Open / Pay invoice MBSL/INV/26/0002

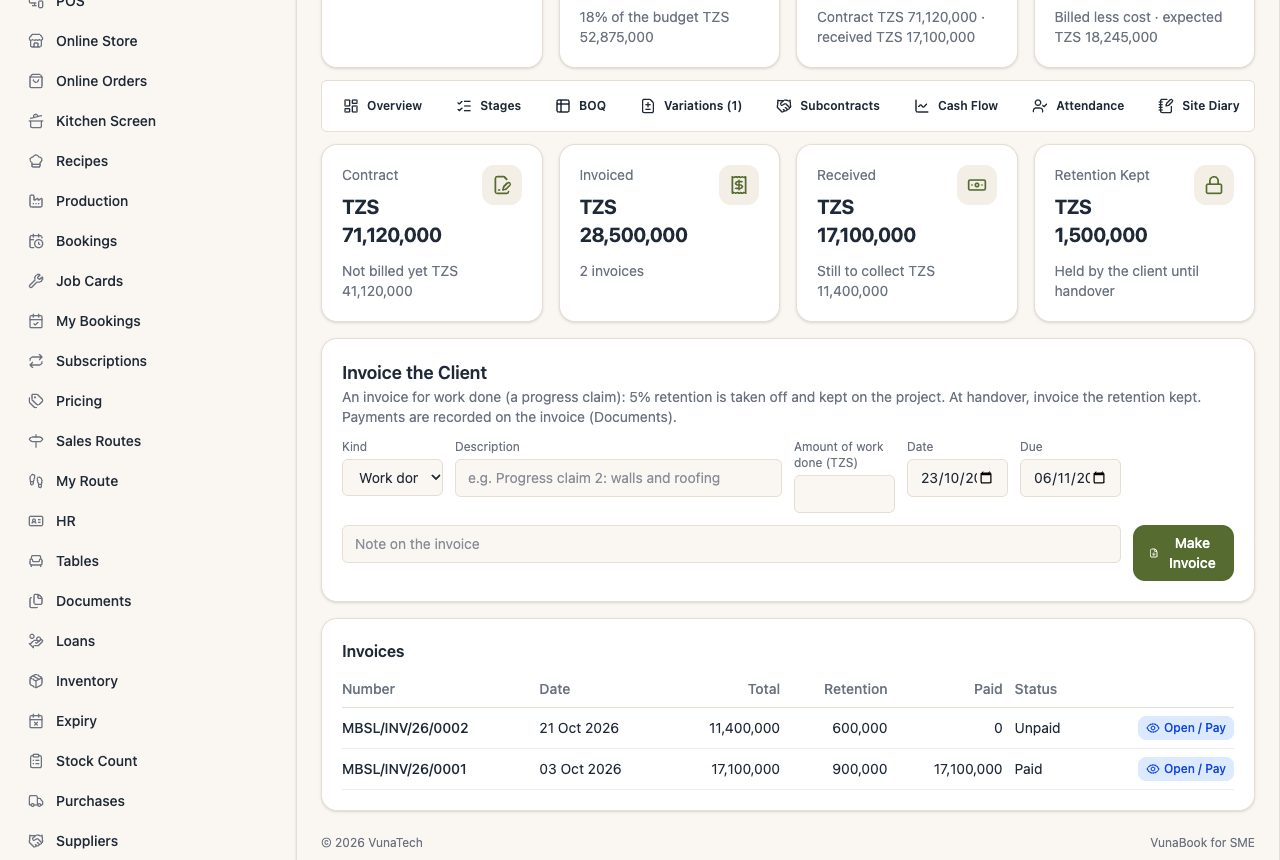click(1186, 728)
